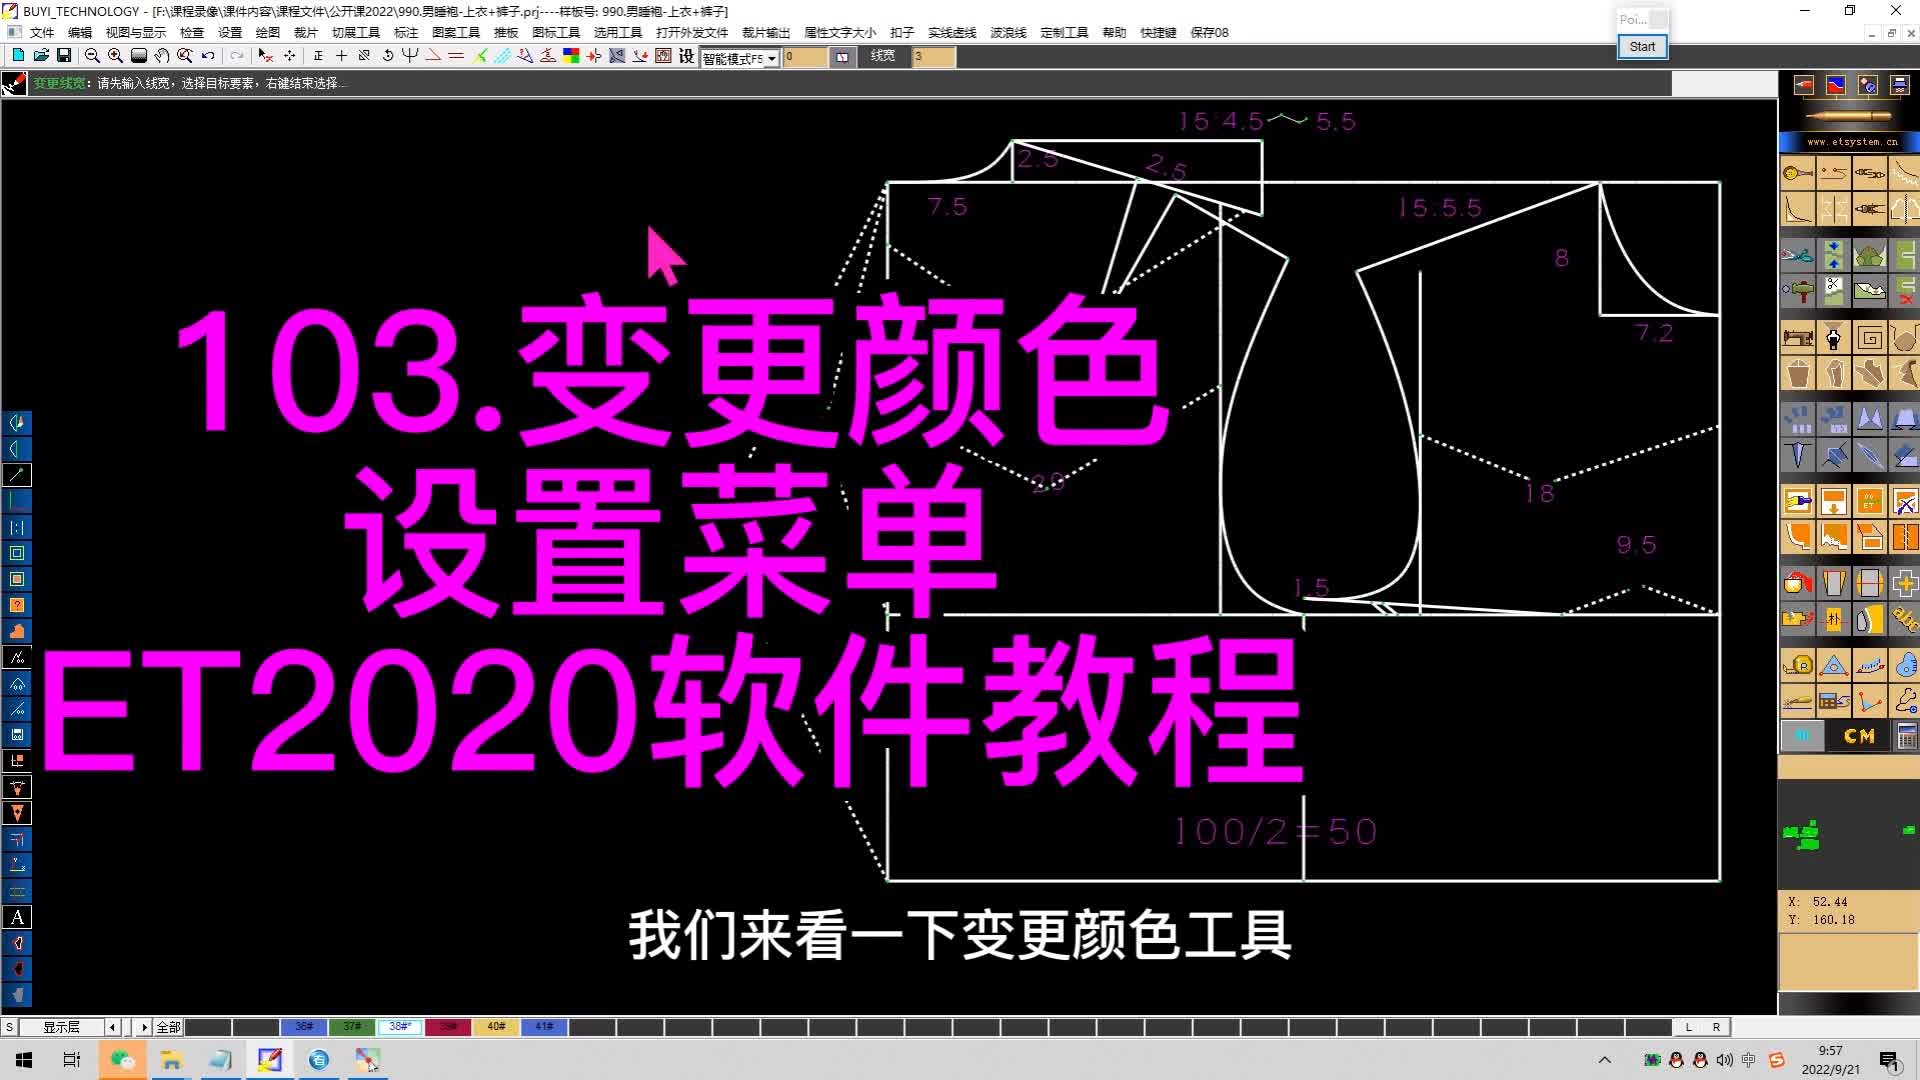Switch measurement units with the CM button
This screenshot has width=1920, height=1080.
(x=1858, y=737)
